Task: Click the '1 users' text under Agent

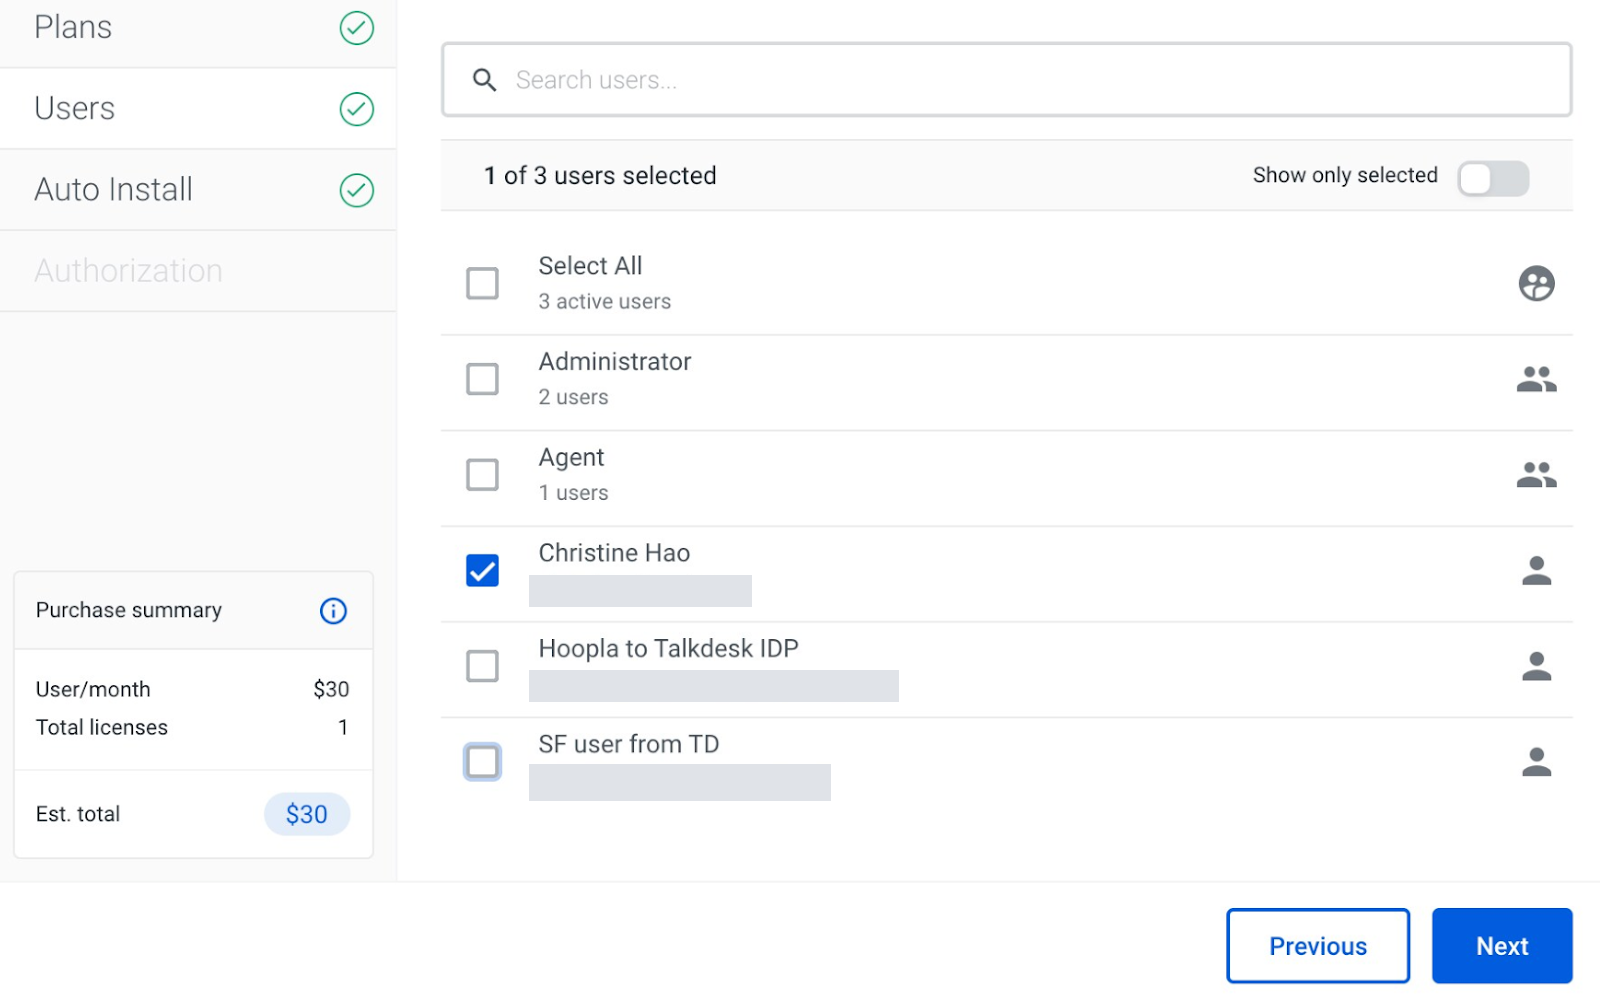Action: 574,493
